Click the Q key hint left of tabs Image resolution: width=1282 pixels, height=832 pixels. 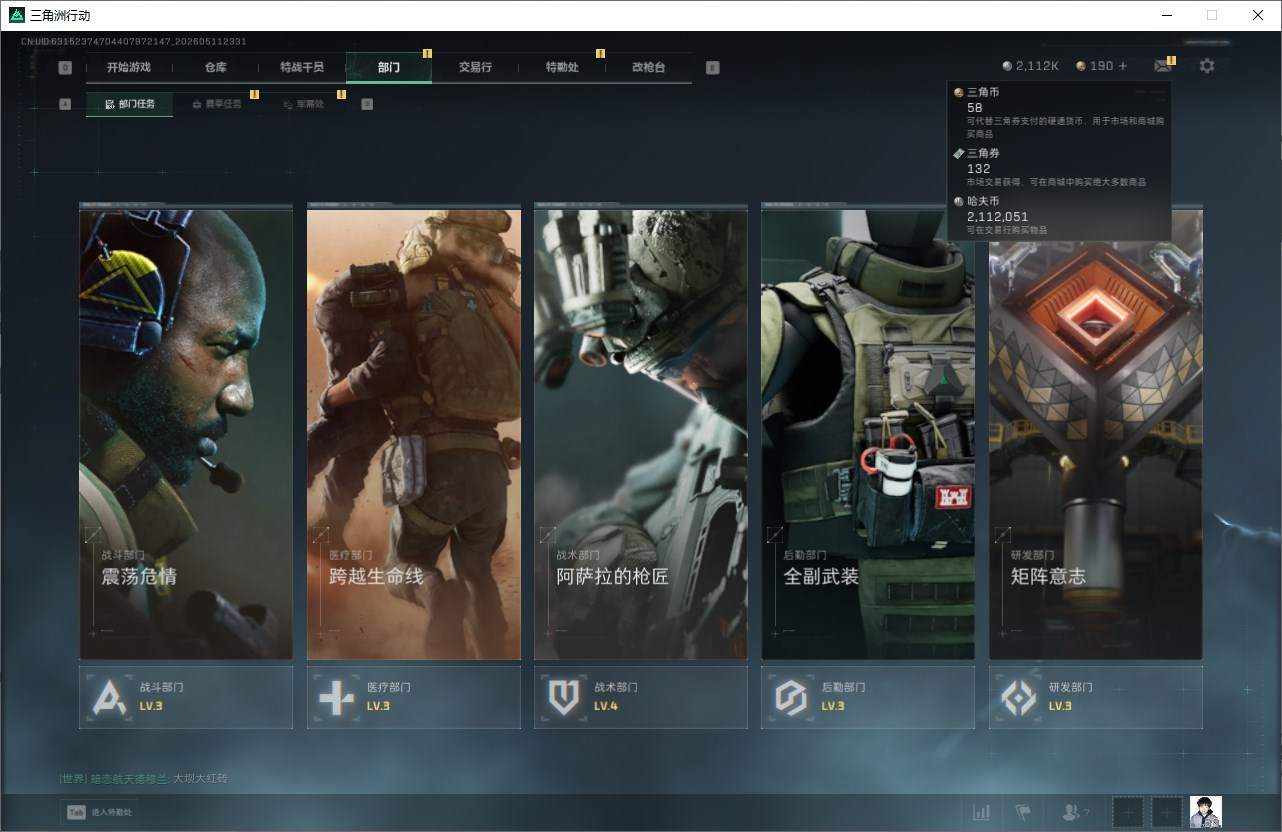coord(65,68)
